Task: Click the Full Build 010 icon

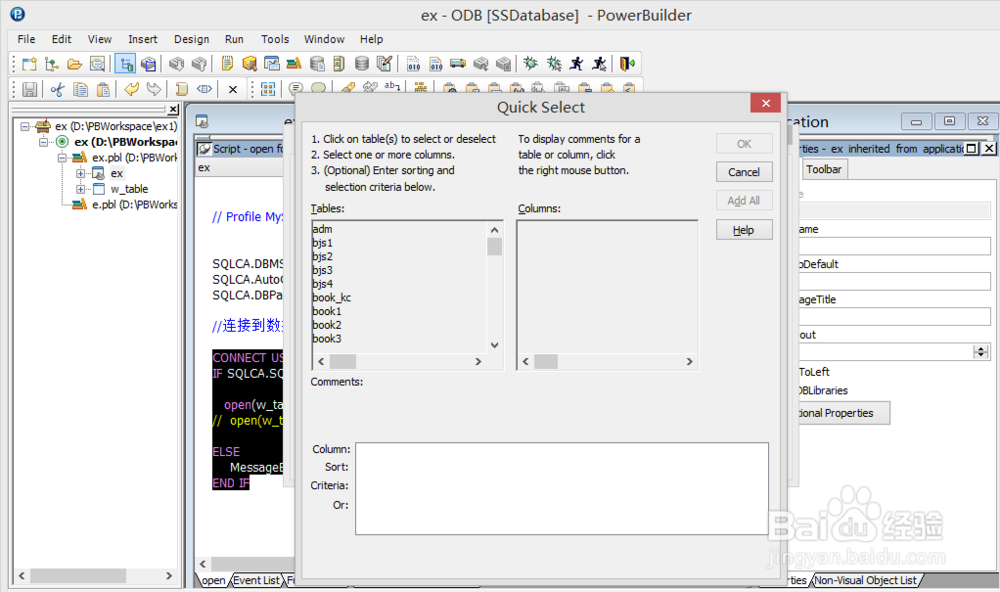Action: [436, 64]
